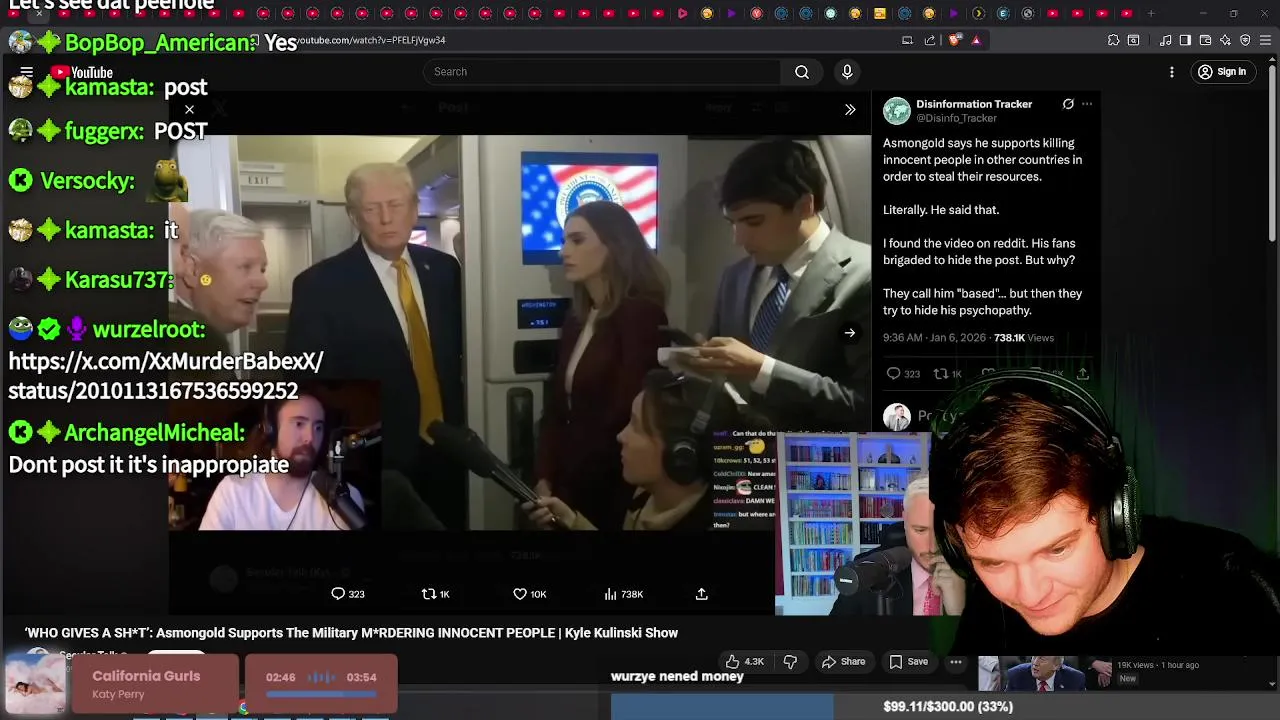Image resolution: width=1280 pixels, height=720 pixels.
Task: Open the @Disinfo_Tracker handle link
Action: coord(957,118)
